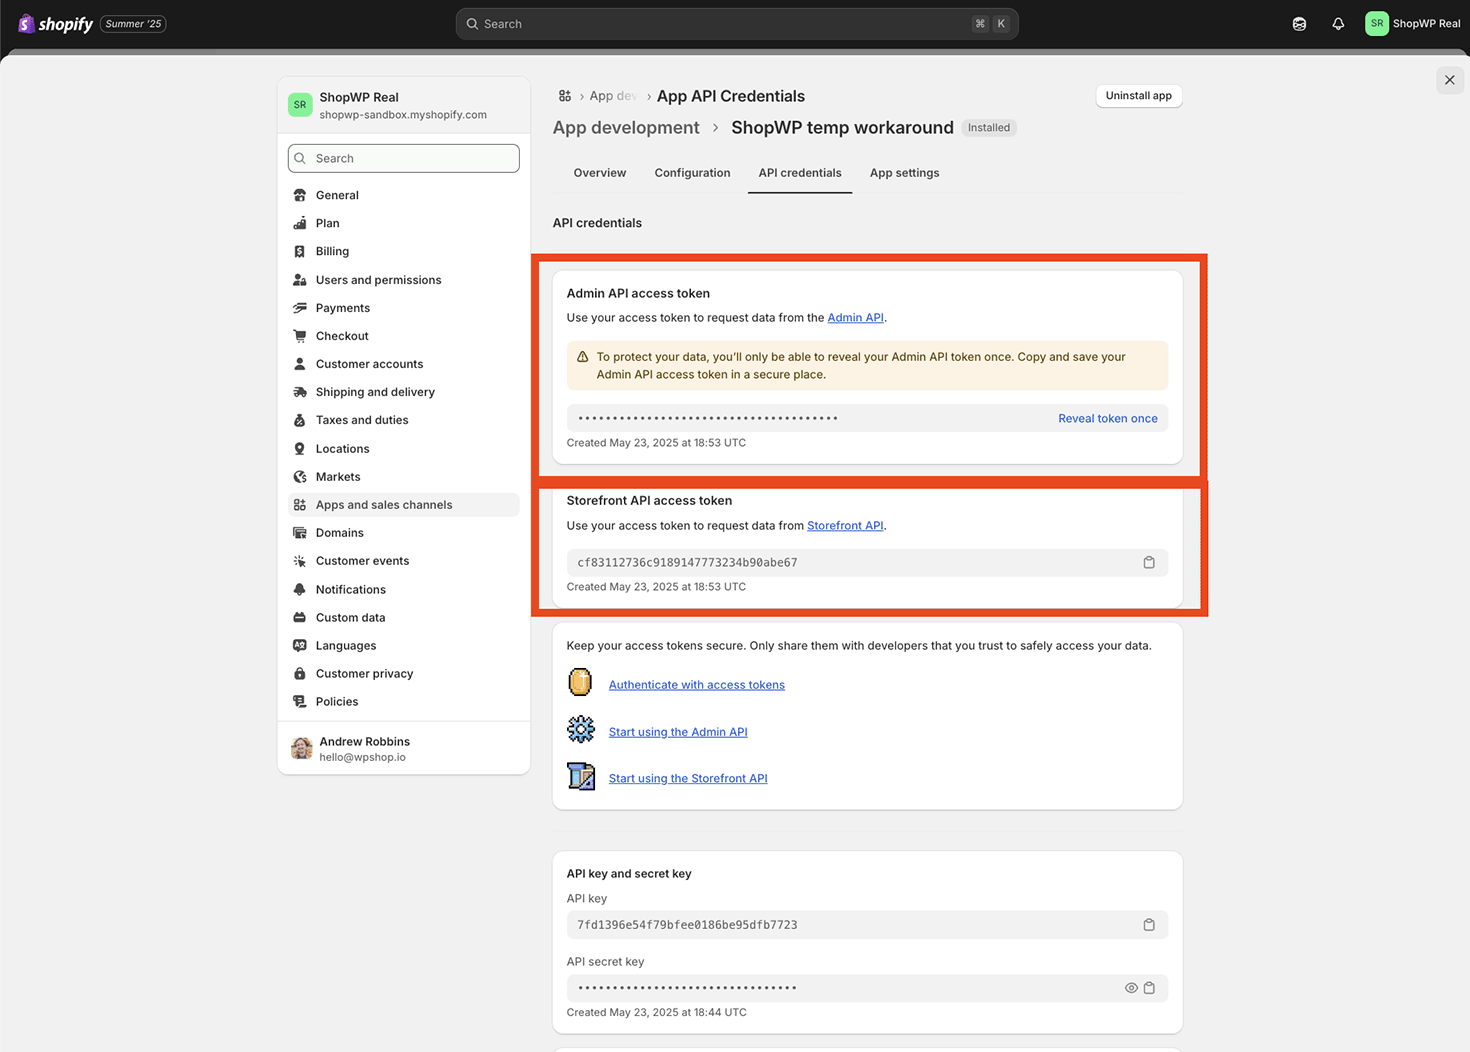Screen dimensions: 1470x1052
Task: Click the Markets globe icon
Action: tap(300, 477)
